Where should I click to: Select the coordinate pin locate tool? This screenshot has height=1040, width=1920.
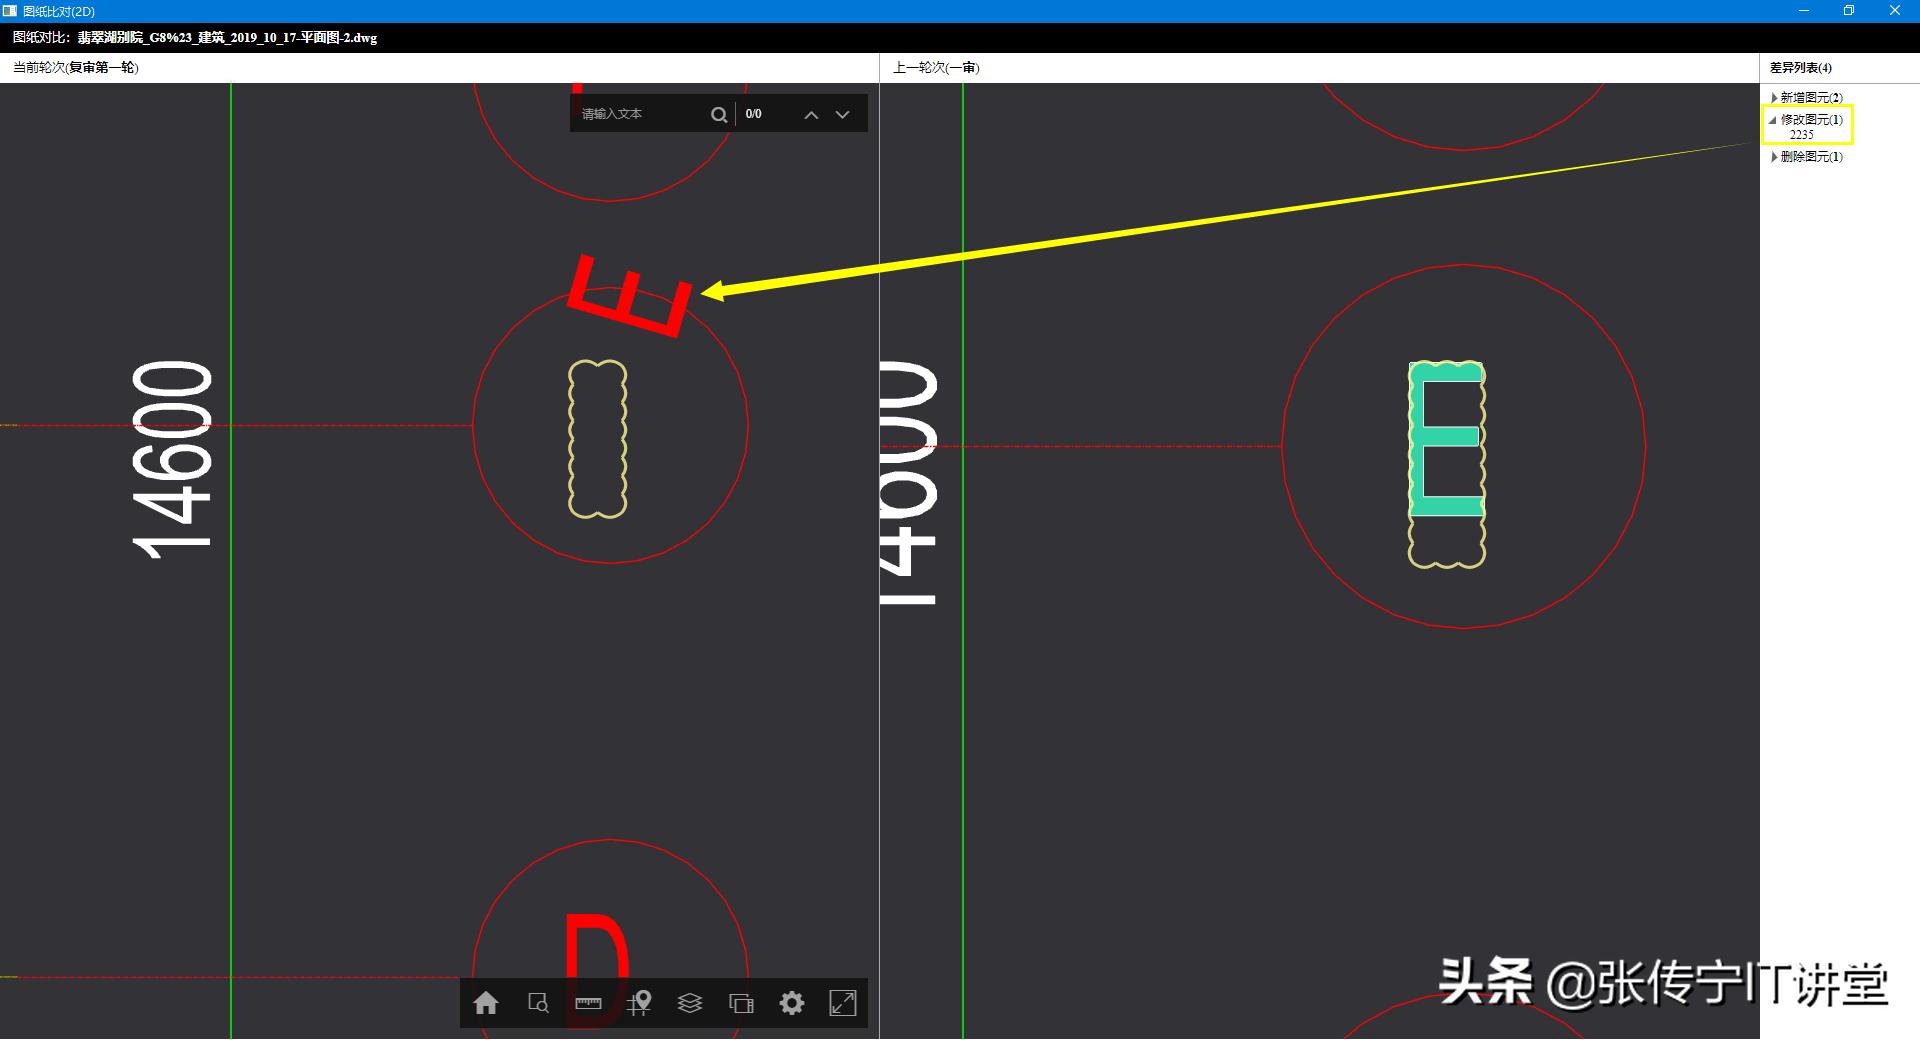click(641, 1003)
